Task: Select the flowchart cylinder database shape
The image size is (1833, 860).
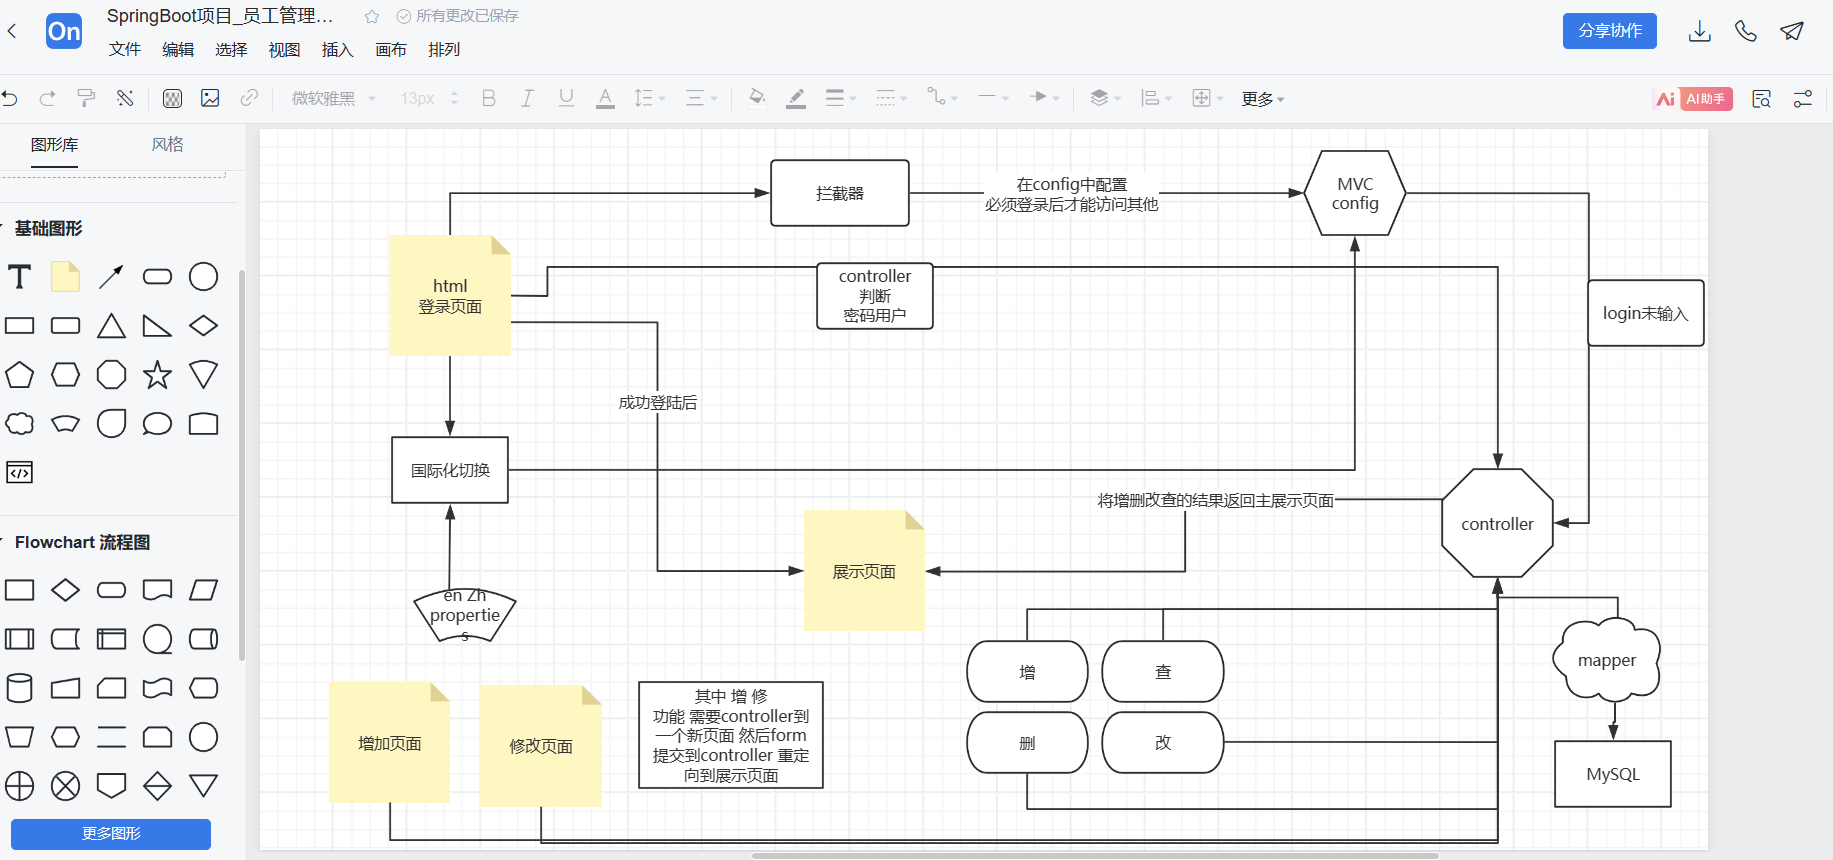Action: pyautogui.click(x=20, y=688)
